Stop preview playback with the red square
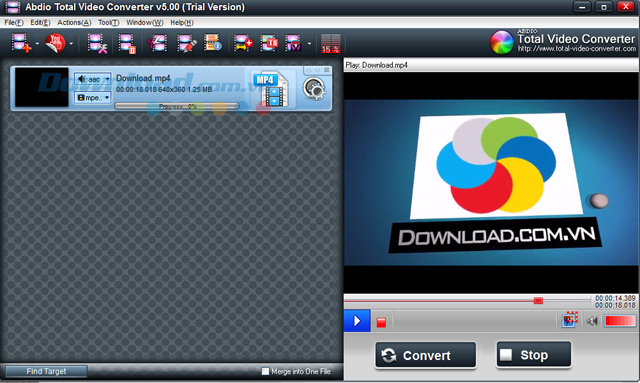The height and width of the screenshot is (383, 640). [x=381, y=323]
